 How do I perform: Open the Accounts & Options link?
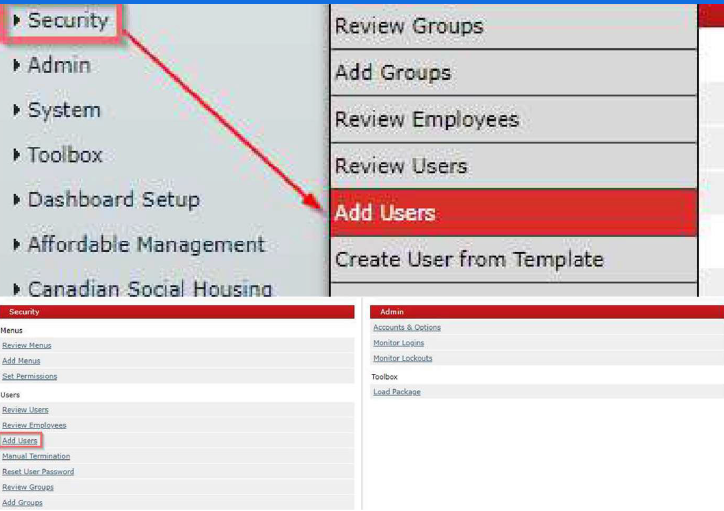point(406,327)
